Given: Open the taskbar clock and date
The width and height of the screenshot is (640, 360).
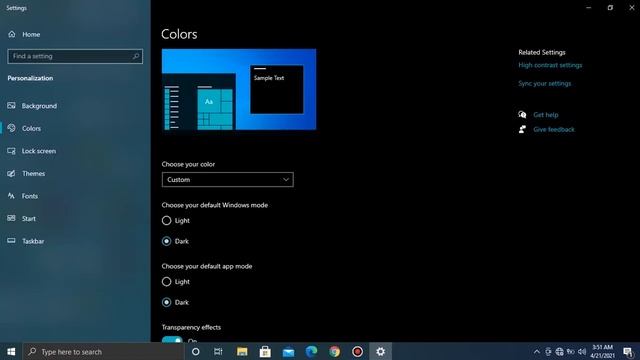Looking at the screenshot, I should pyautogui.click(x=602, y=351).
